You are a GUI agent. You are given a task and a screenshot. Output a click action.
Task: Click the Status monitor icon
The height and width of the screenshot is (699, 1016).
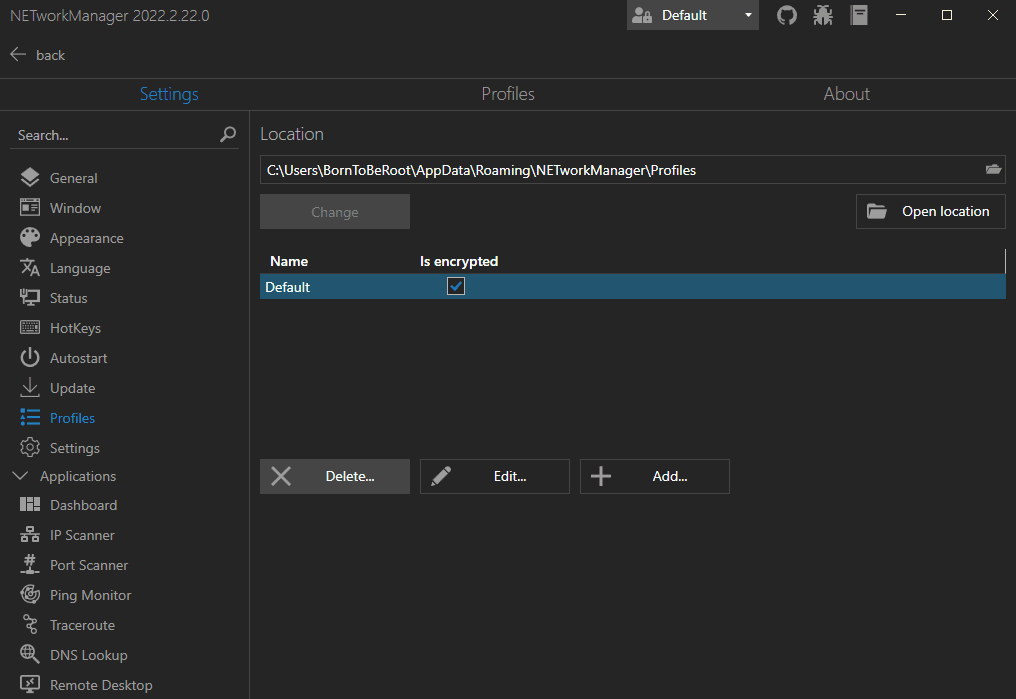pyautogui.click(x=30, y=297)
